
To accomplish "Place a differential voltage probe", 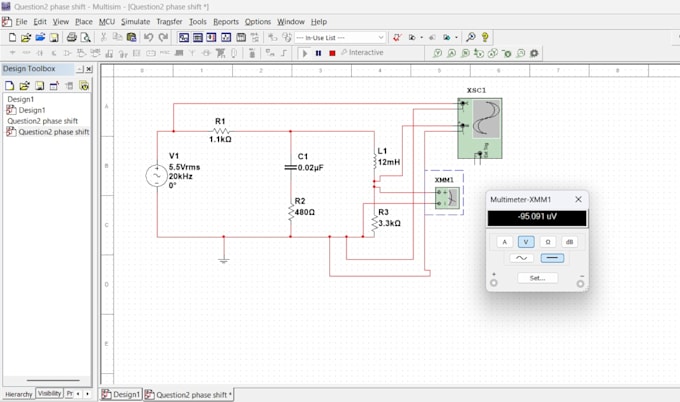I will (479, 53).
